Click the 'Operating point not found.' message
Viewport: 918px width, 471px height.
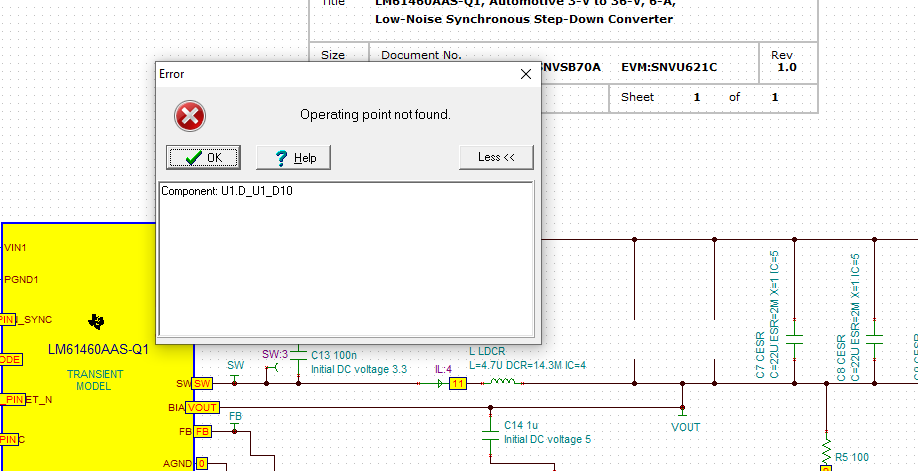coord(375,115)
